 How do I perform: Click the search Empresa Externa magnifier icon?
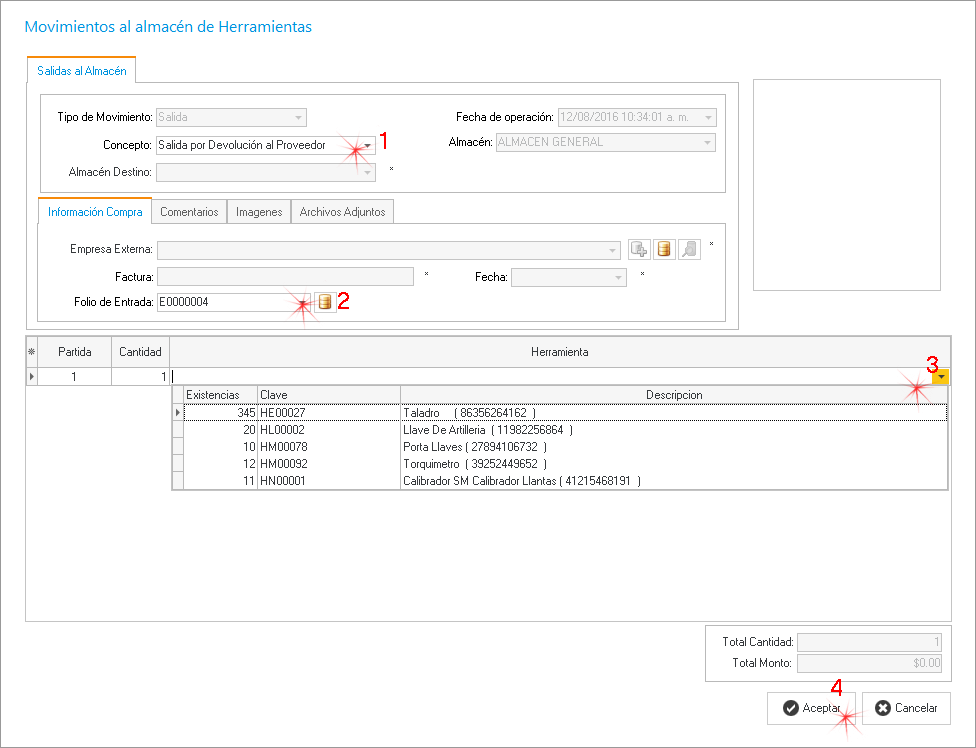coord(689,250)
